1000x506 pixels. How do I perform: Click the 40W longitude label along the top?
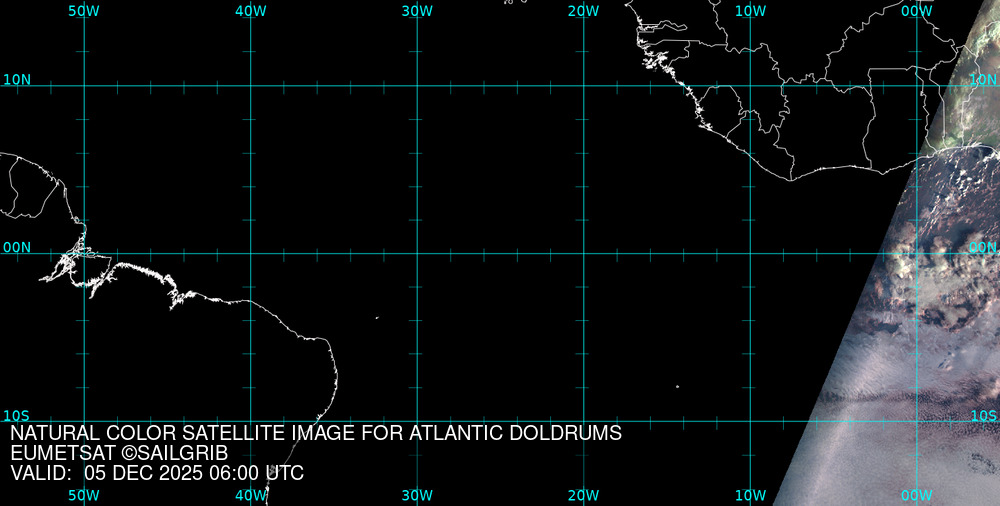coord(250,11)
